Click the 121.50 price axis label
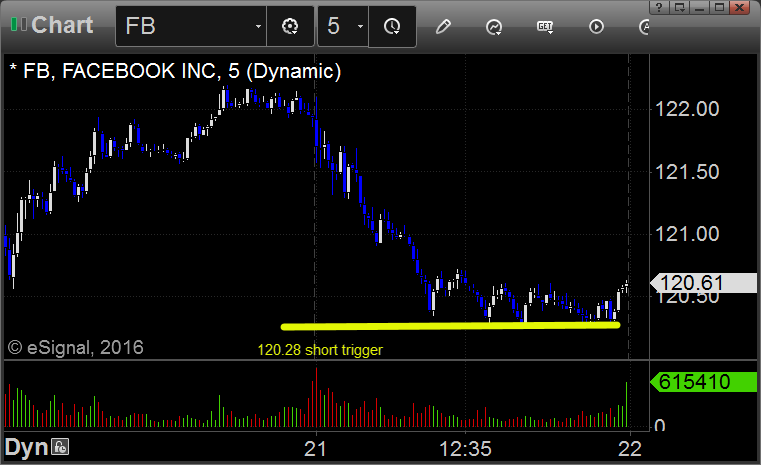 (687, 172)
